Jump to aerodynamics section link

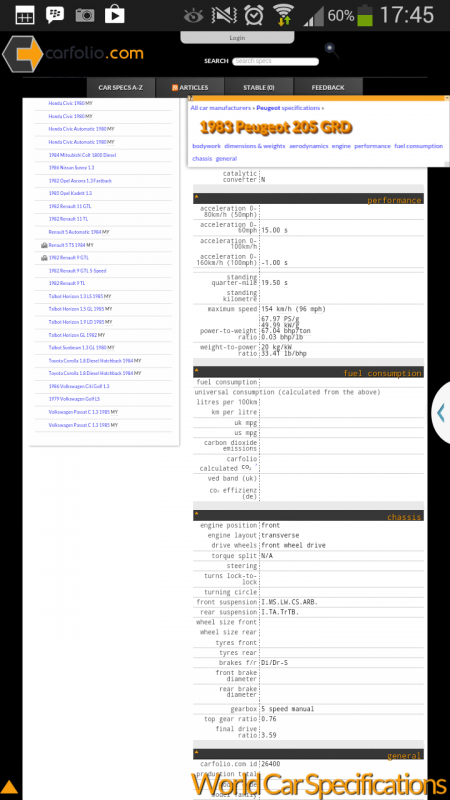tap(309, 146)
